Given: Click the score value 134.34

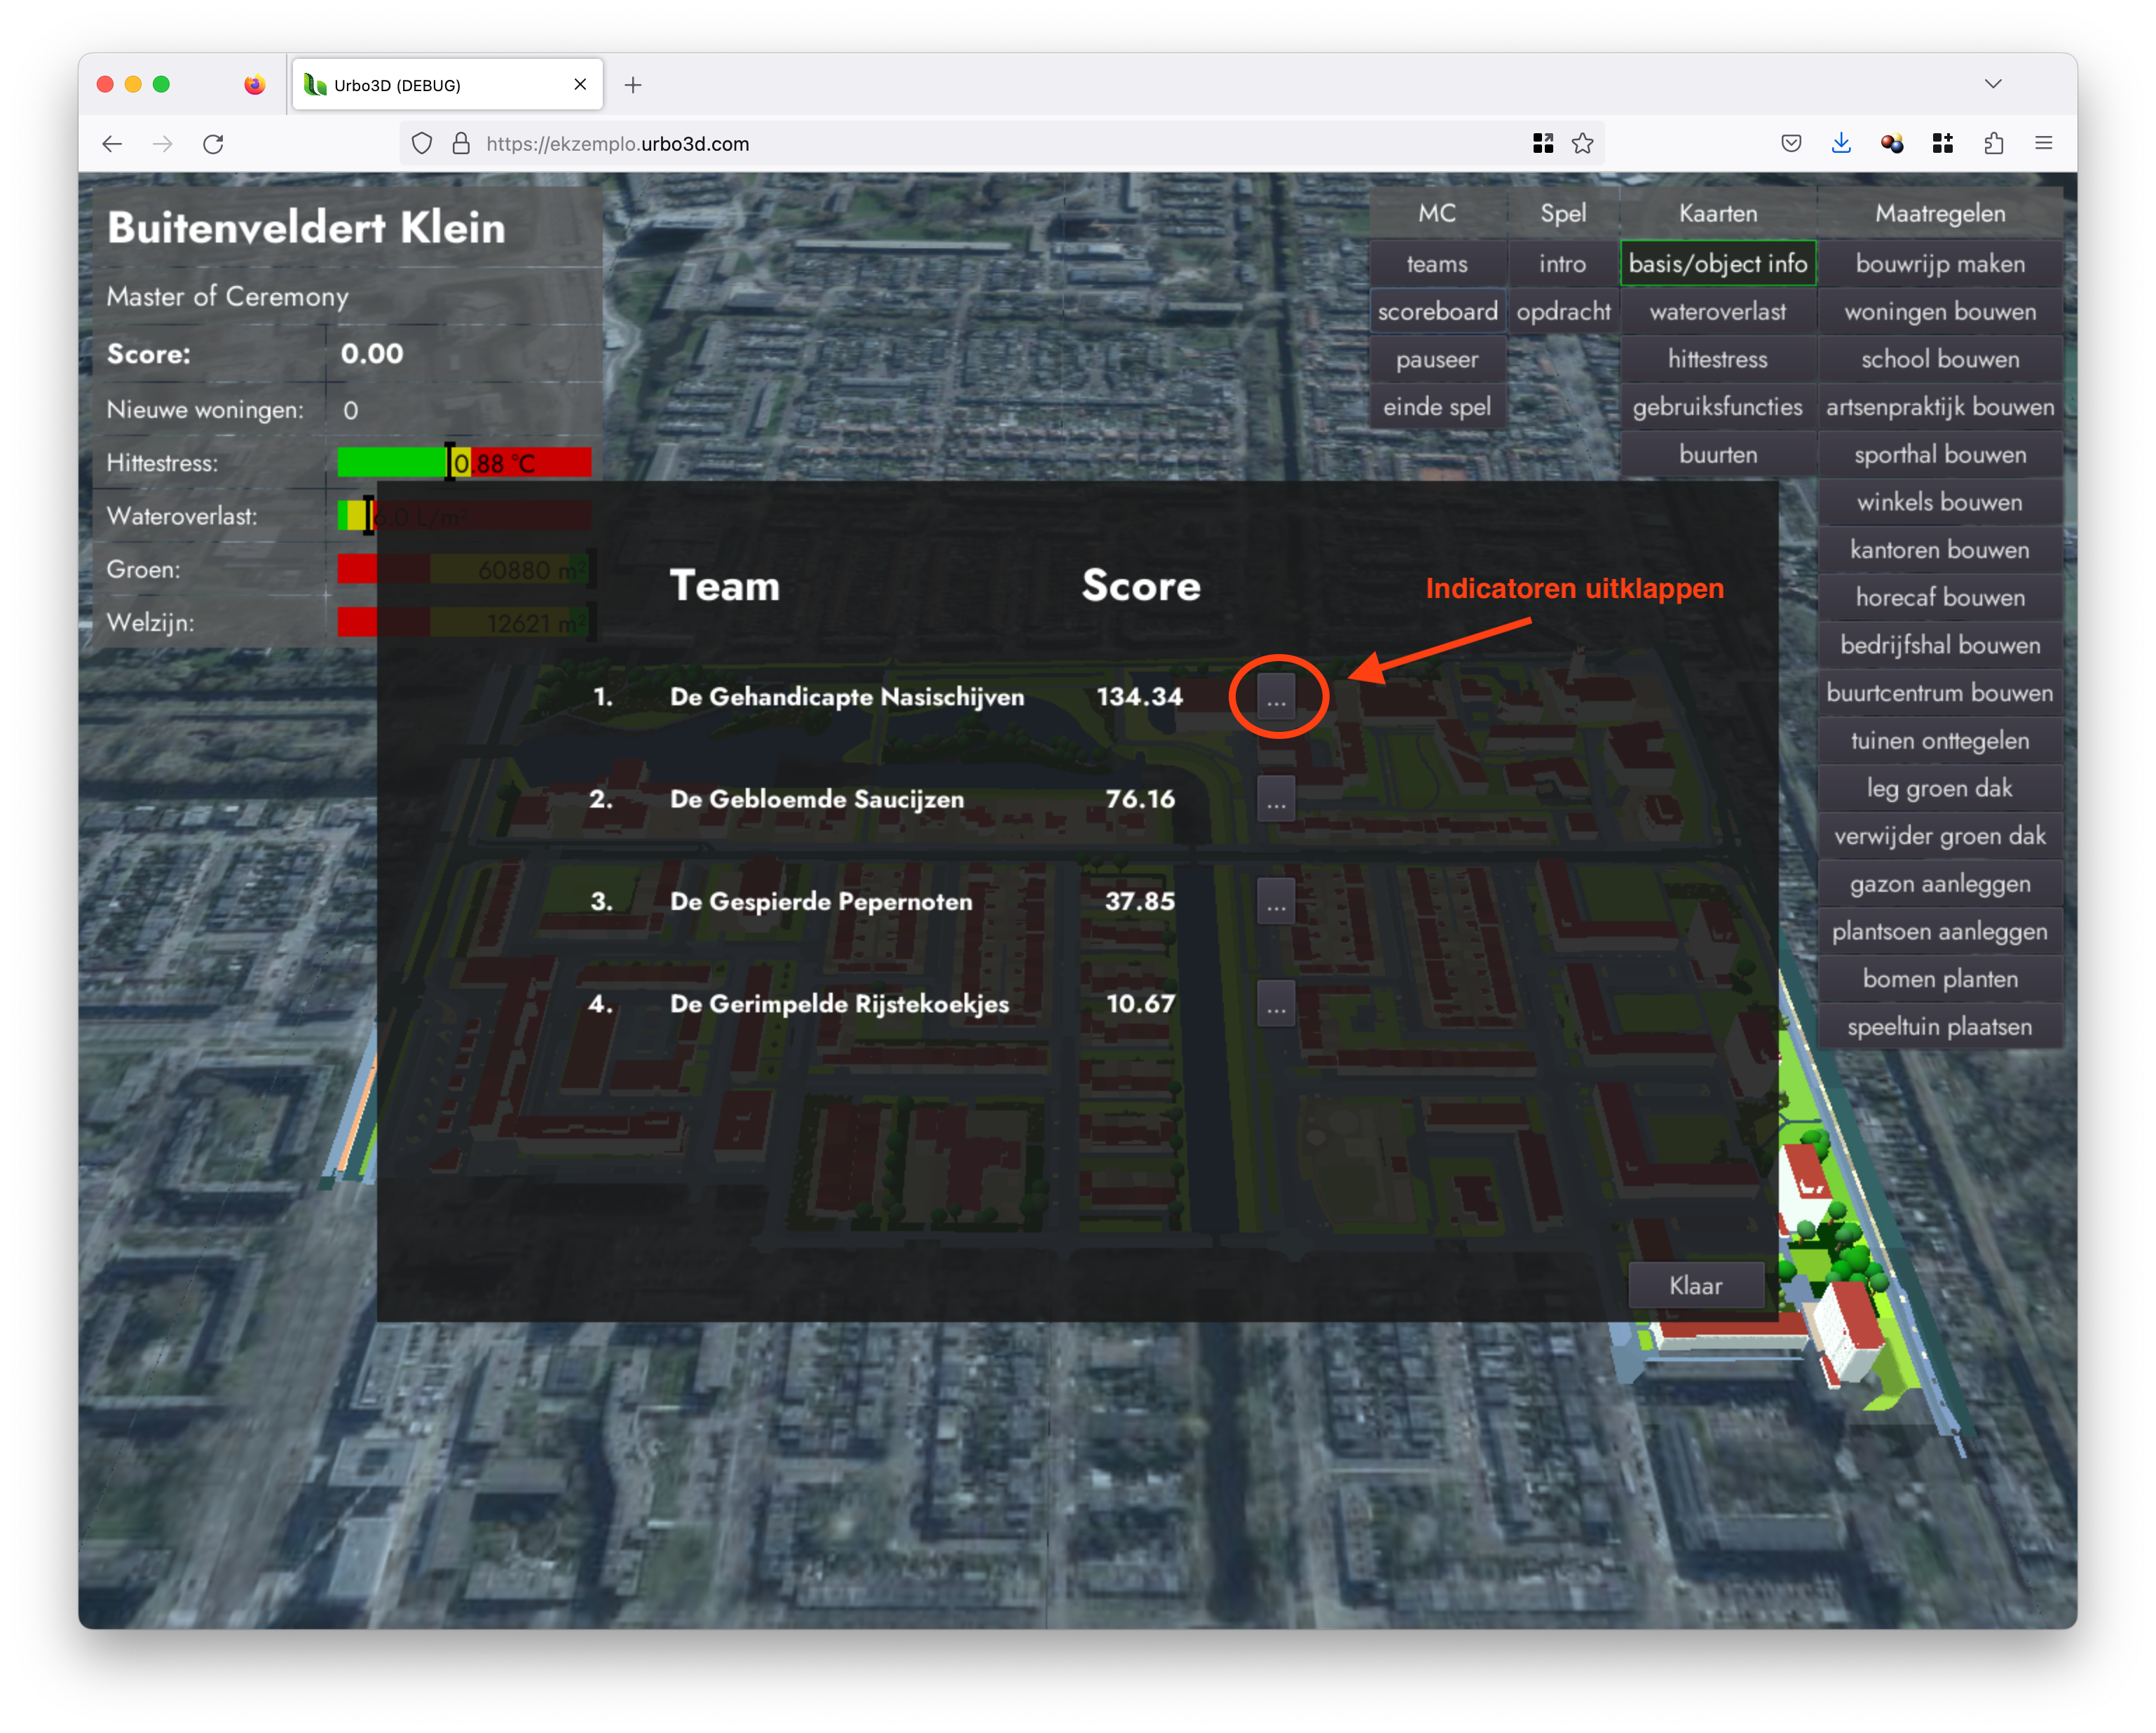Looking at the screenshot, I should (1140, 696).
